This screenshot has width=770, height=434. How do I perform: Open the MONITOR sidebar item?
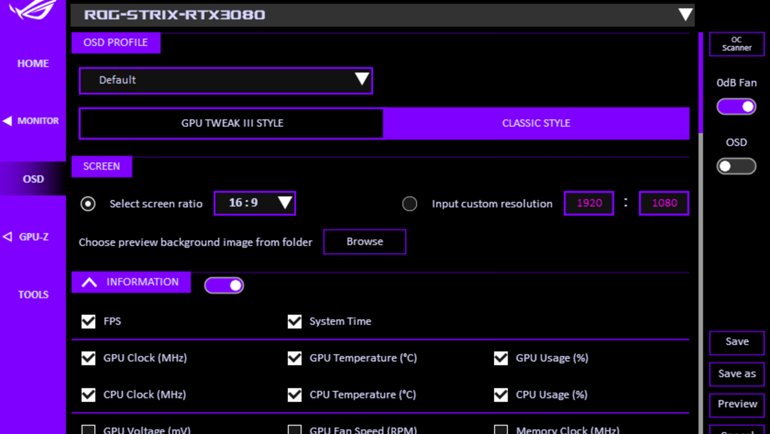38,121
